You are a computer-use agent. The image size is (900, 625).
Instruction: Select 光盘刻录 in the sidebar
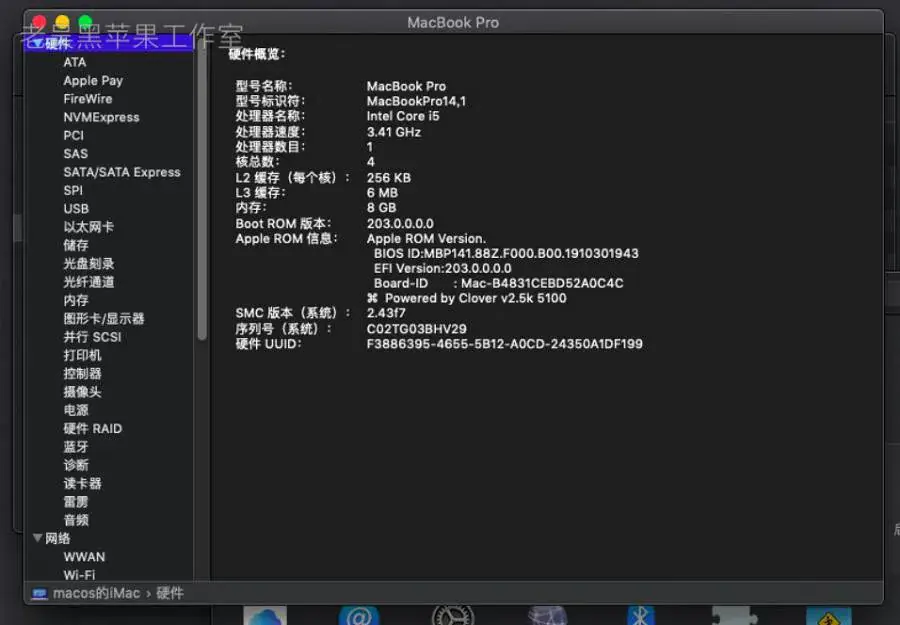tap(88, 263)
